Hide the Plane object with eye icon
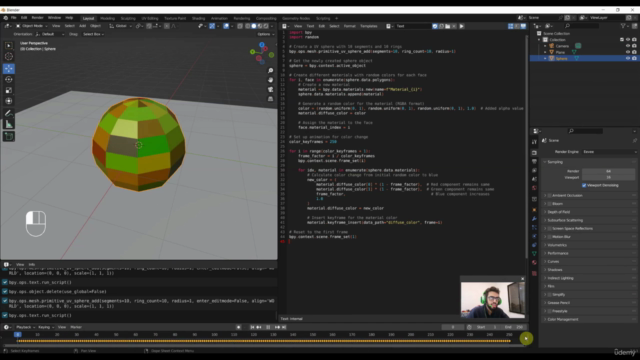Image resolution: width=640 pixels, height=360 pixels. [628, 52]
